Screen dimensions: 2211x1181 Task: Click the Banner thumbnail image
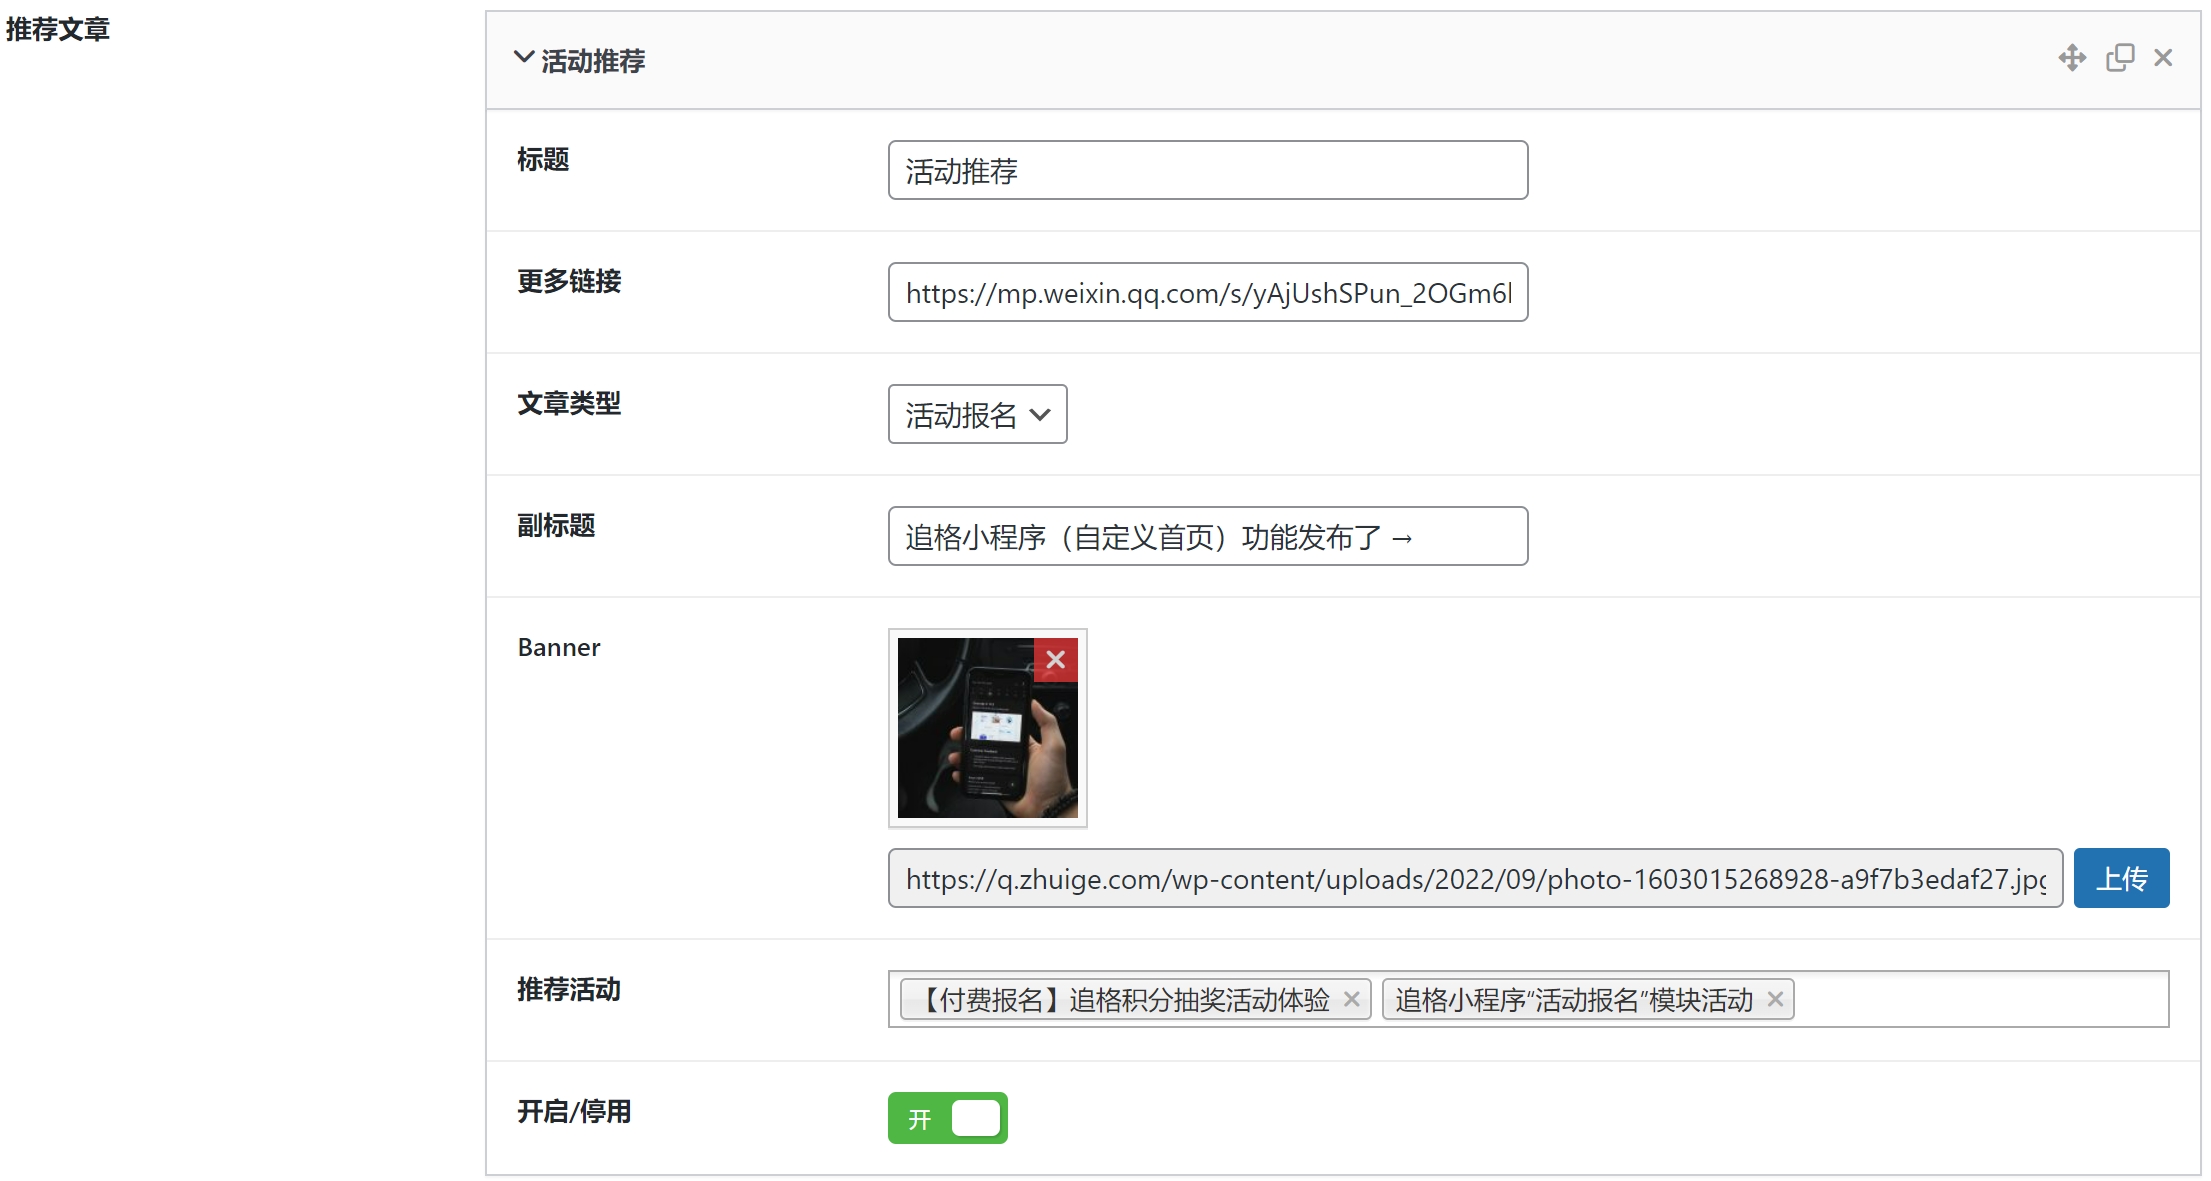click(987, 728)
